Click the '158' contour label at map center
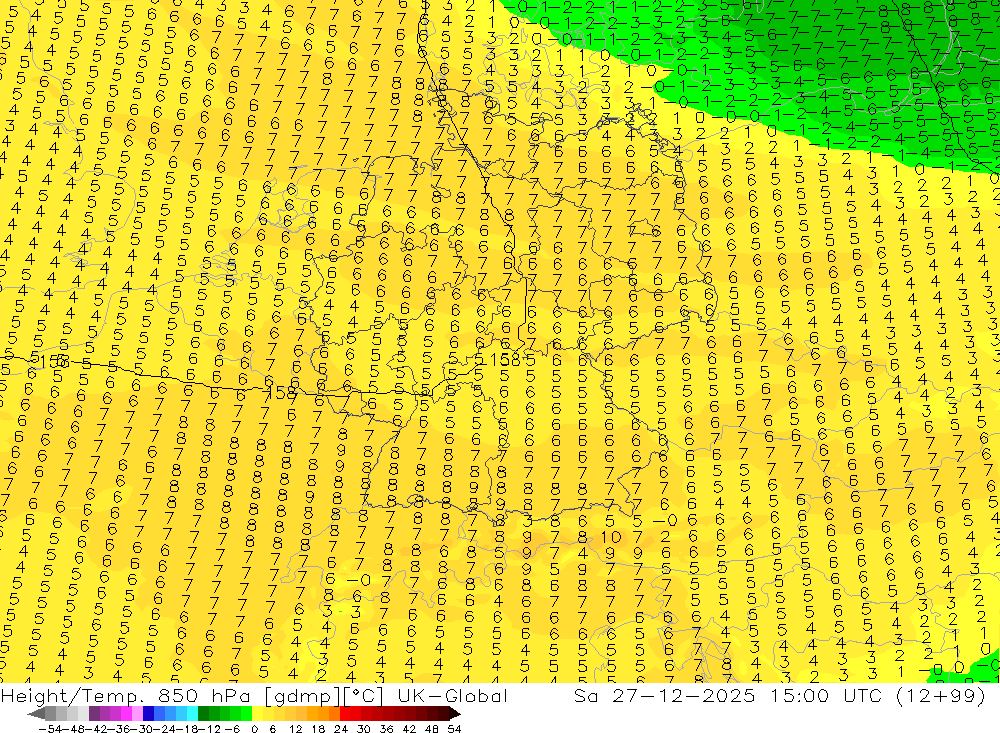This screenshot has height=733, width=1000. 503,359
